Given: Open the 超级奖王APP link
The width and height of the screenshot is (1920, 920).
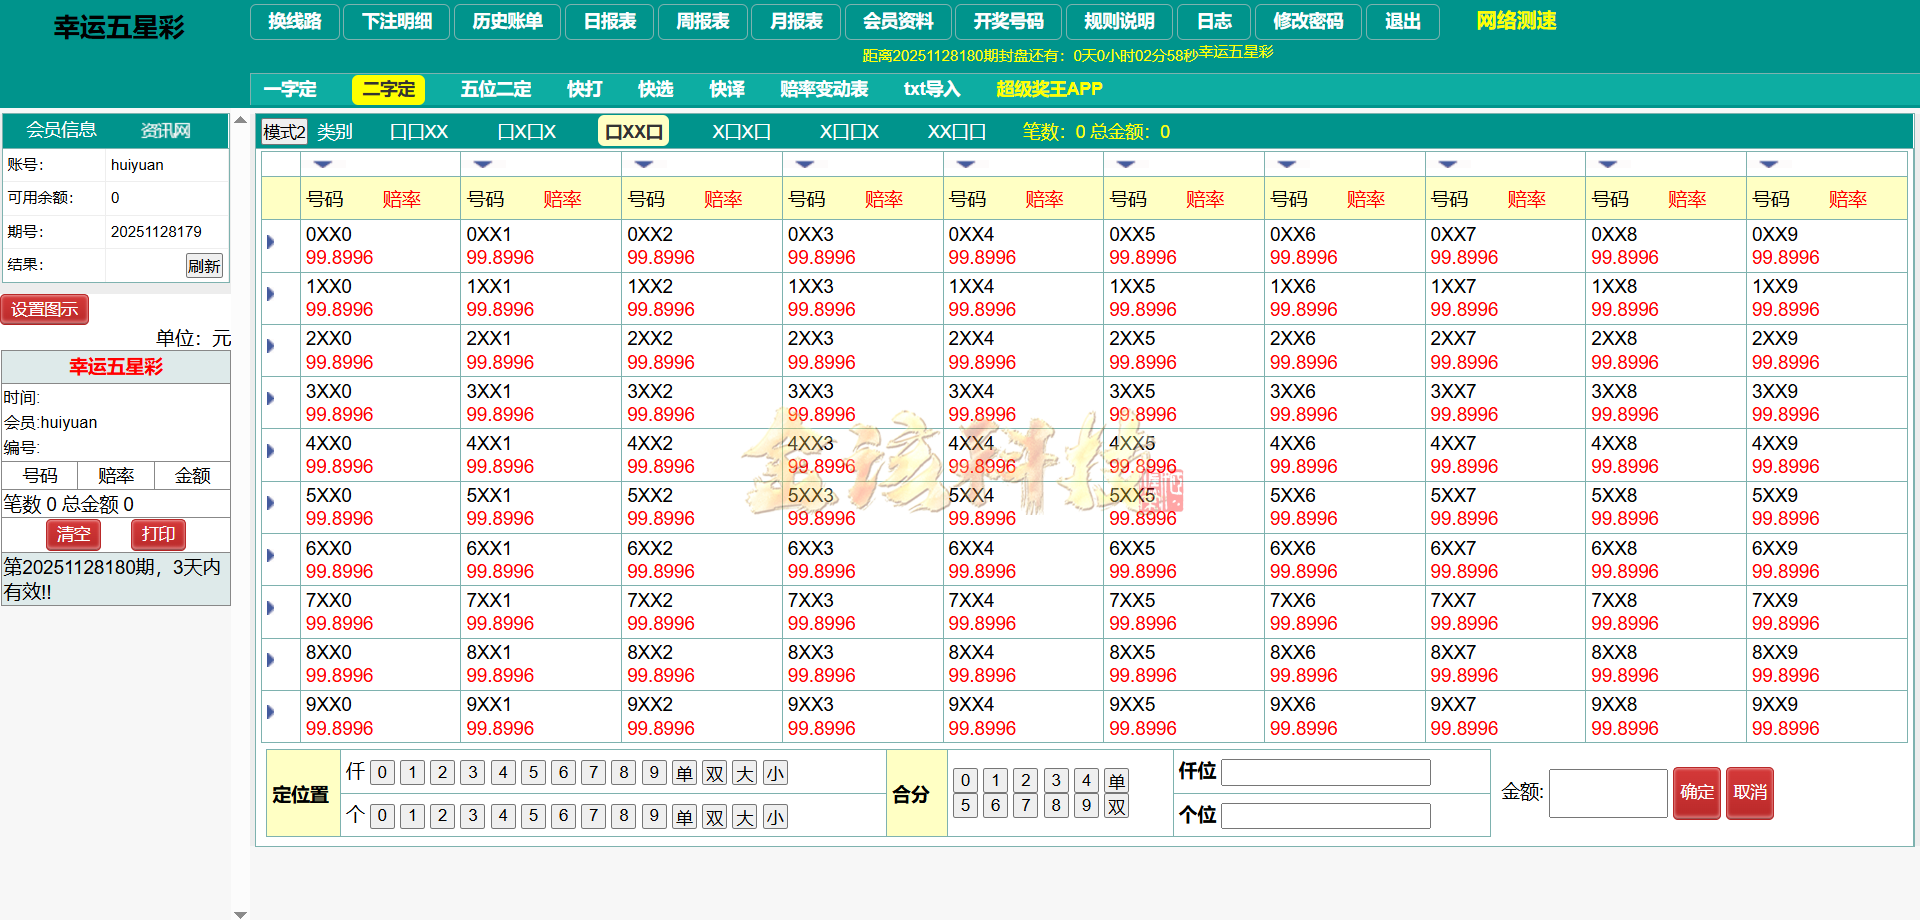Looking at the screenshot, I should [1049, 89].
